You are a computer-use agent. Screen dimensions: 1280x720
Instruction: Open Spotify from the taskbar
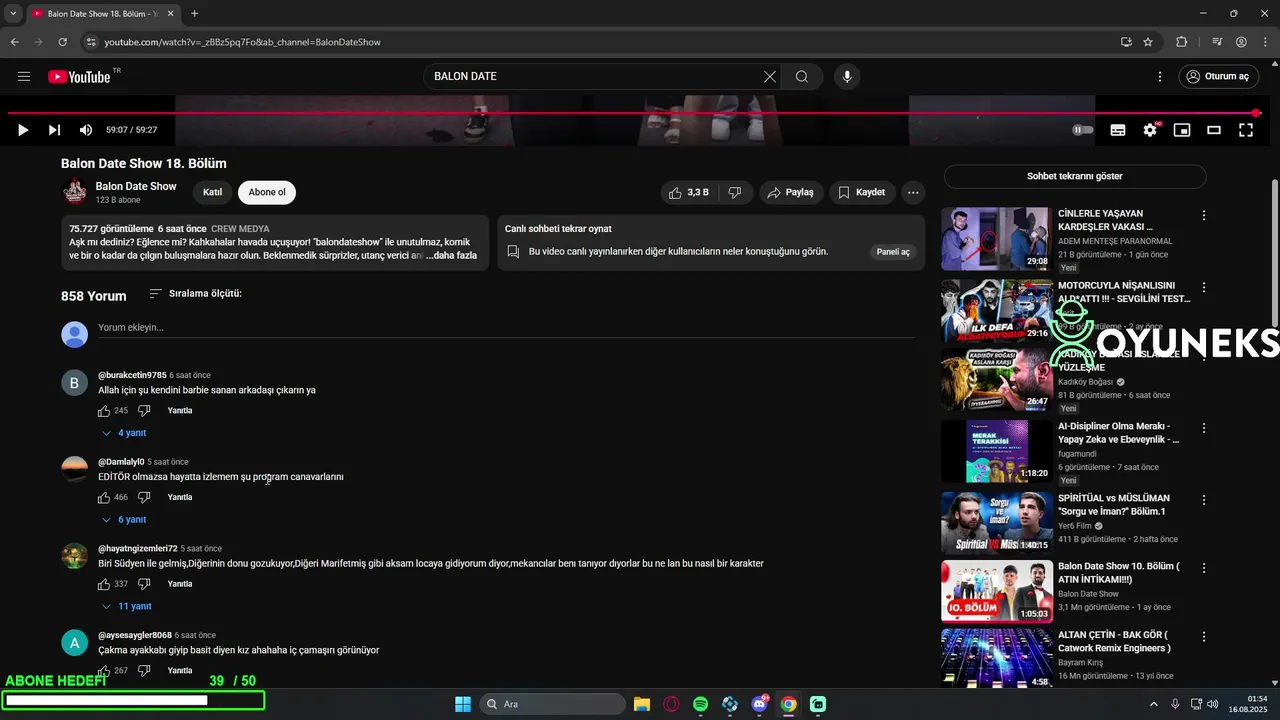(700, 704)
